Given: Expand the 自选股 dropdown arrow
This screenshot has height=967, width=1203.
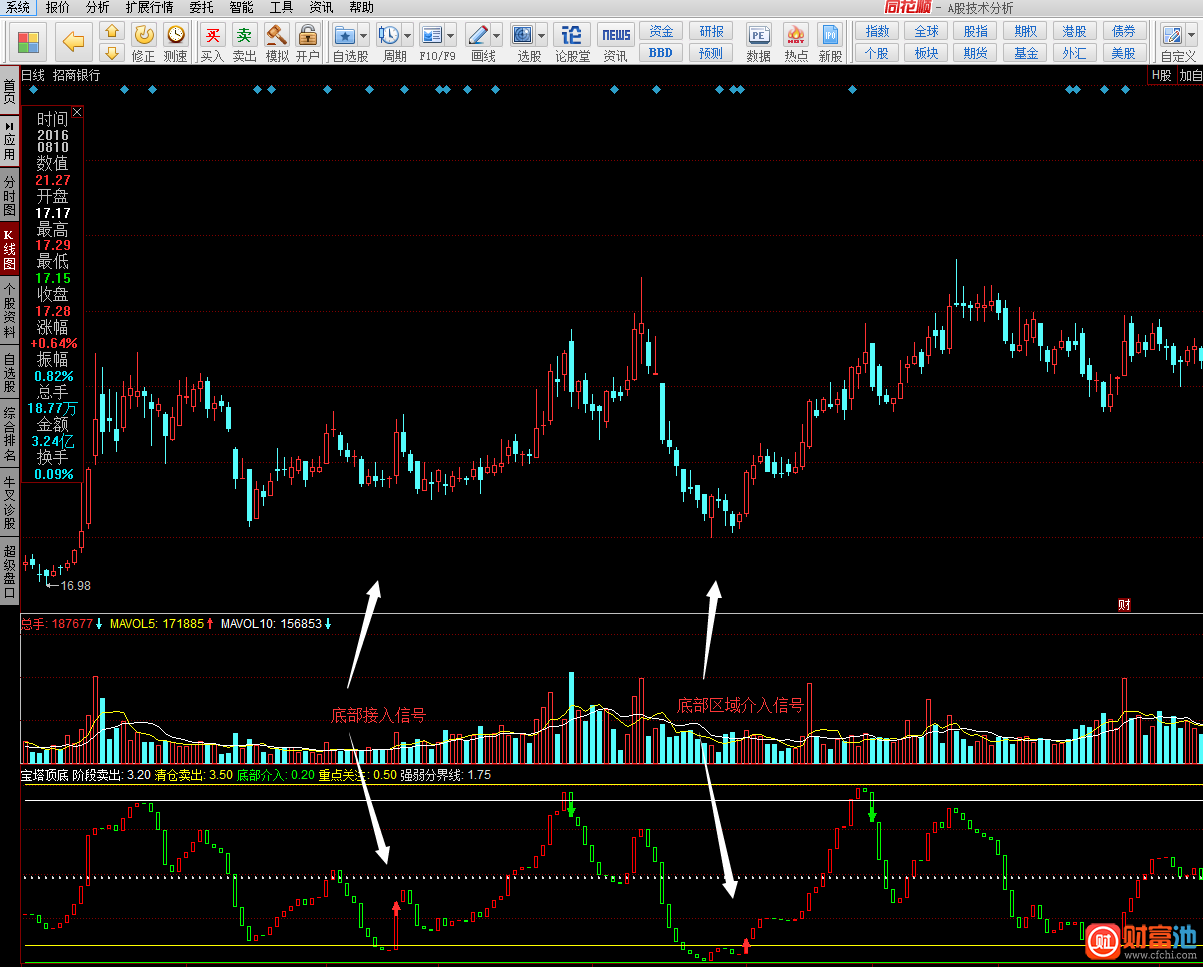Looking at the screenshot, I should [363, 36].
